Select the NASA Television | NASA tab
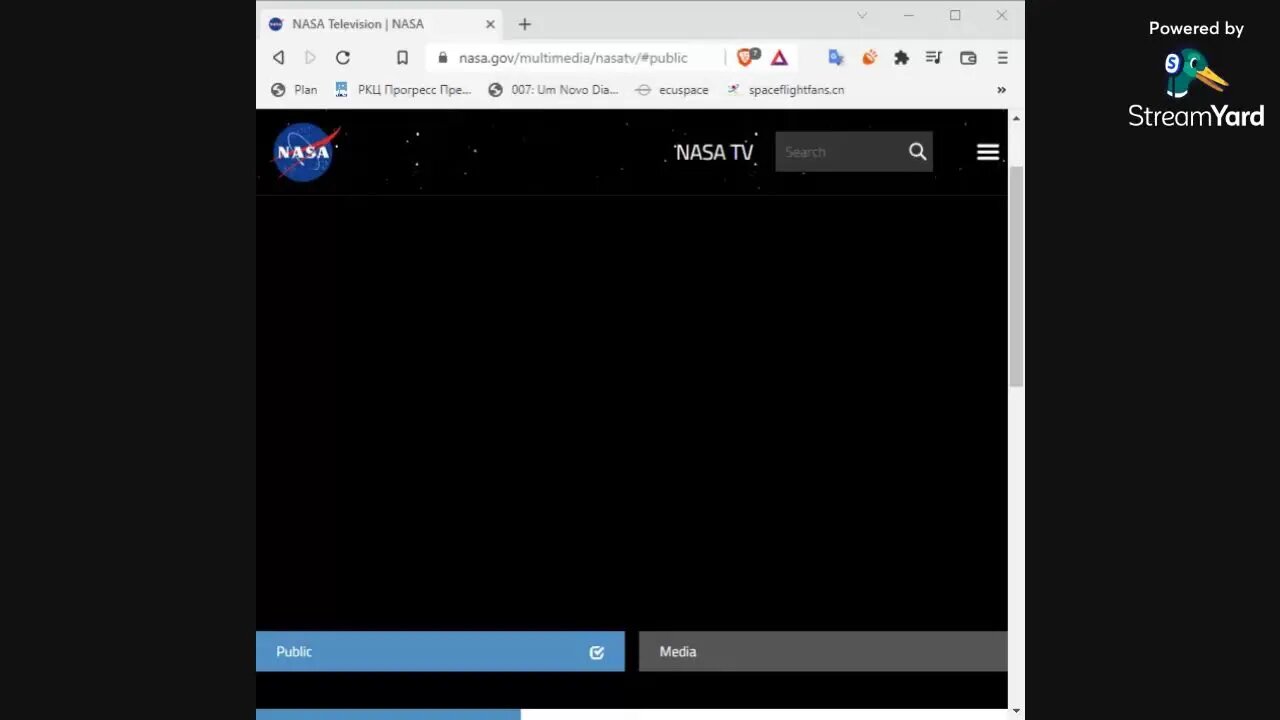Screen dimensions: 1280x720 [x=382, y=24]
